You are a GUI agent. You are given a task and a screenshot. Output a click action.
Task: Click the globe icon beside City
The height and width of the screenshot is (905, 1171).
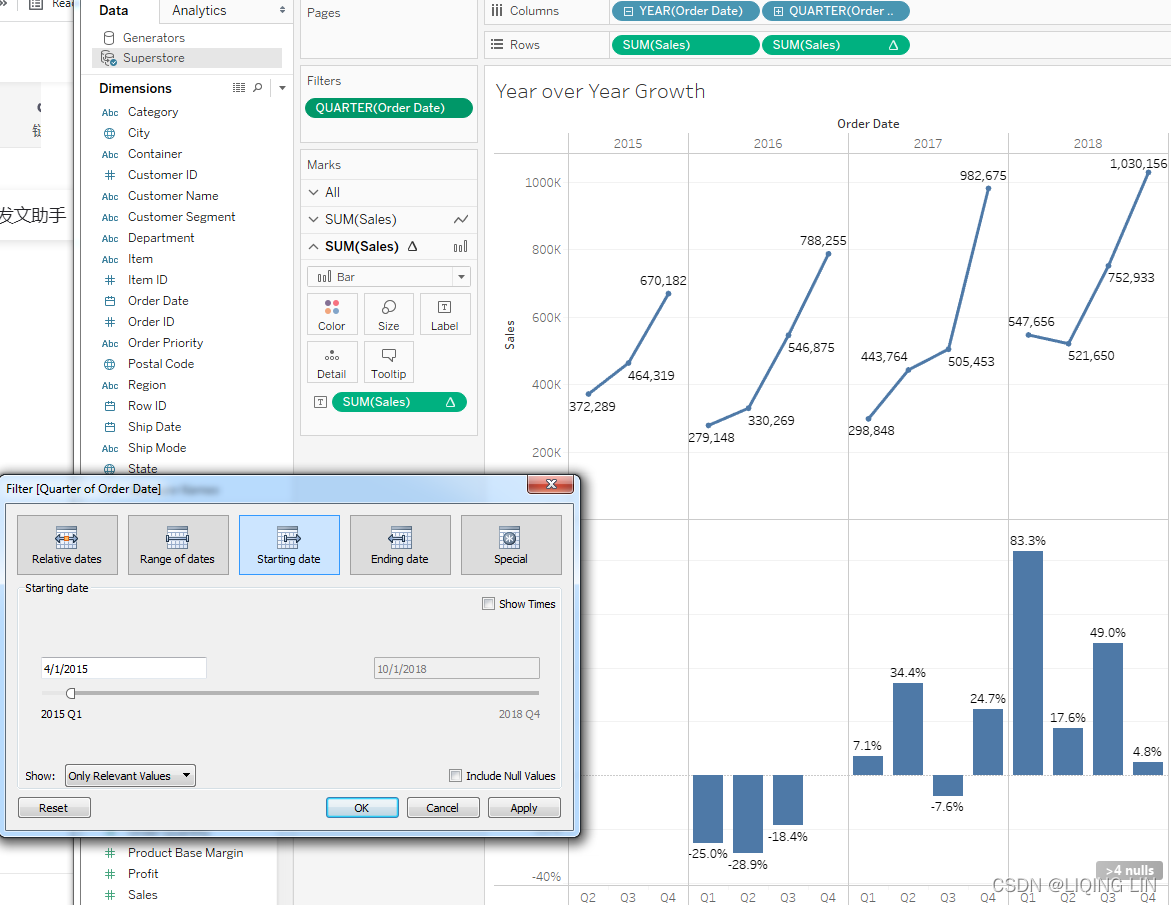pos(110,133)
